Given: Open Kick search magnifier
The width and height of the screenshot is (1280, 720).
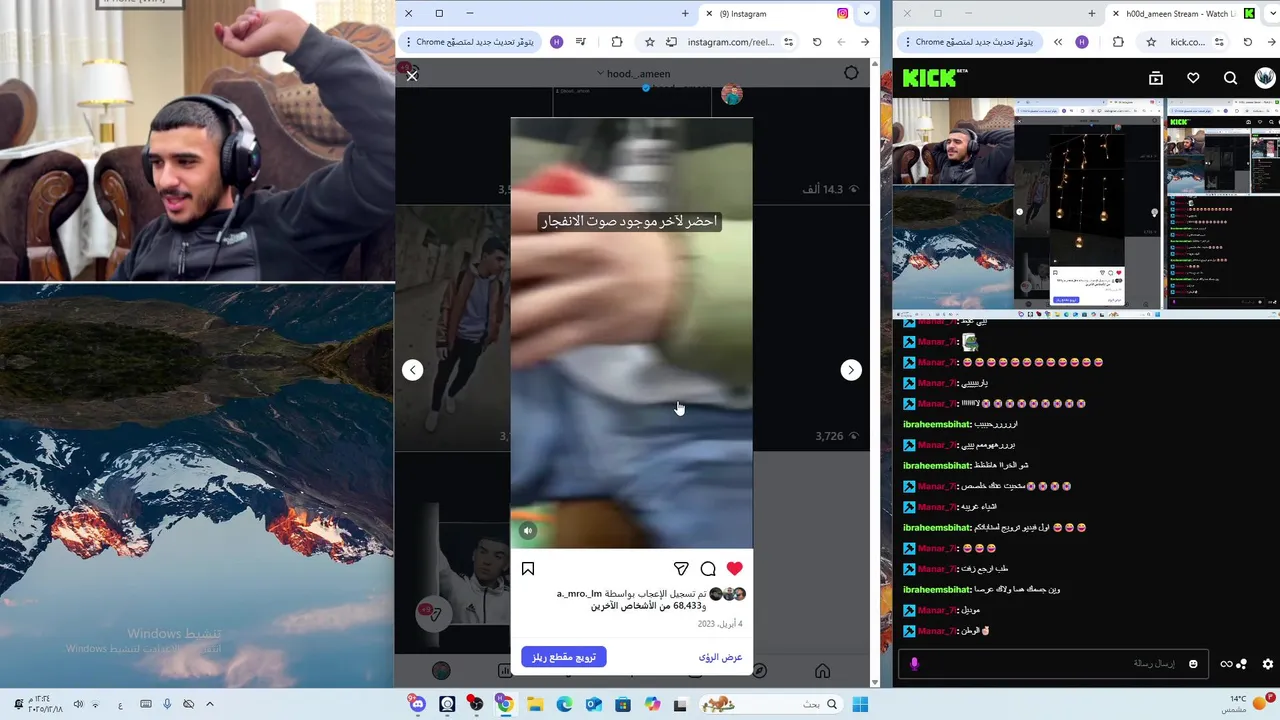Looking at the screenshot, I should click(1230, 78).
